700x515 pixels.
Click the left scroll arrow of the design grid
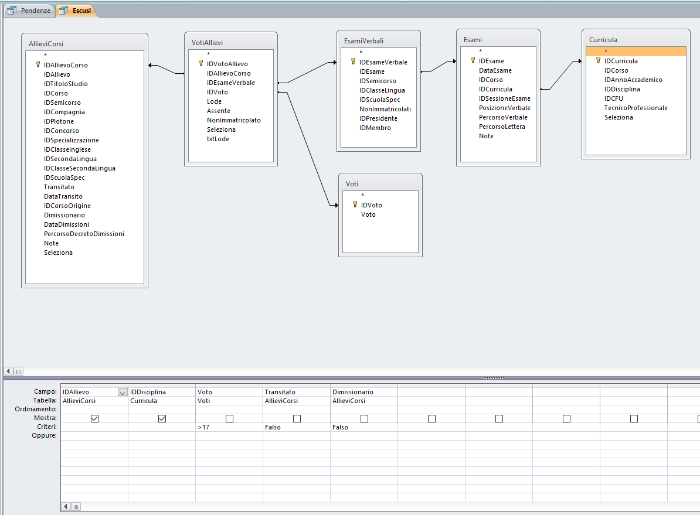(x=66, y=507)
